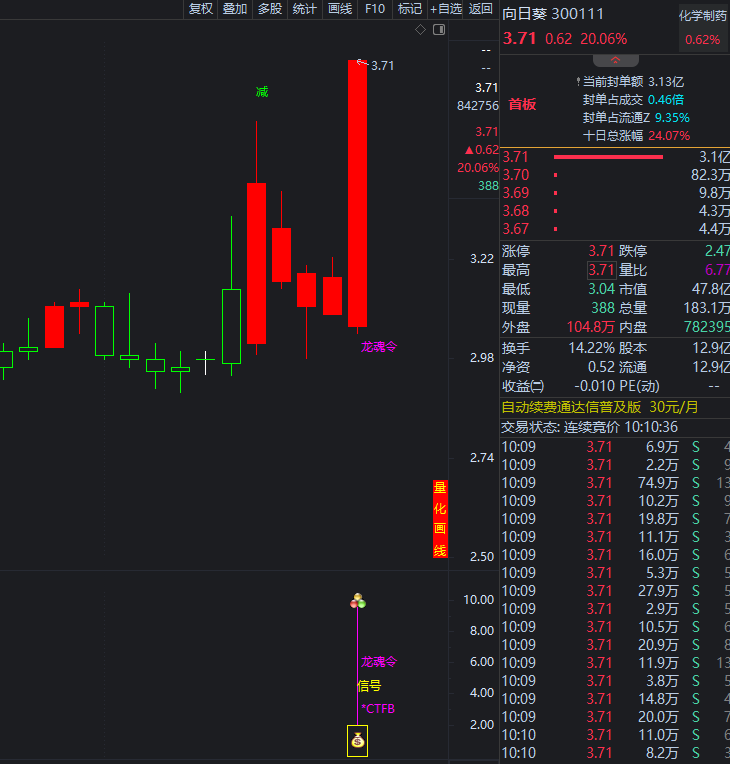The image size is (730, 764).
Task: Click the 首板 label
Action: coord(522,104)
